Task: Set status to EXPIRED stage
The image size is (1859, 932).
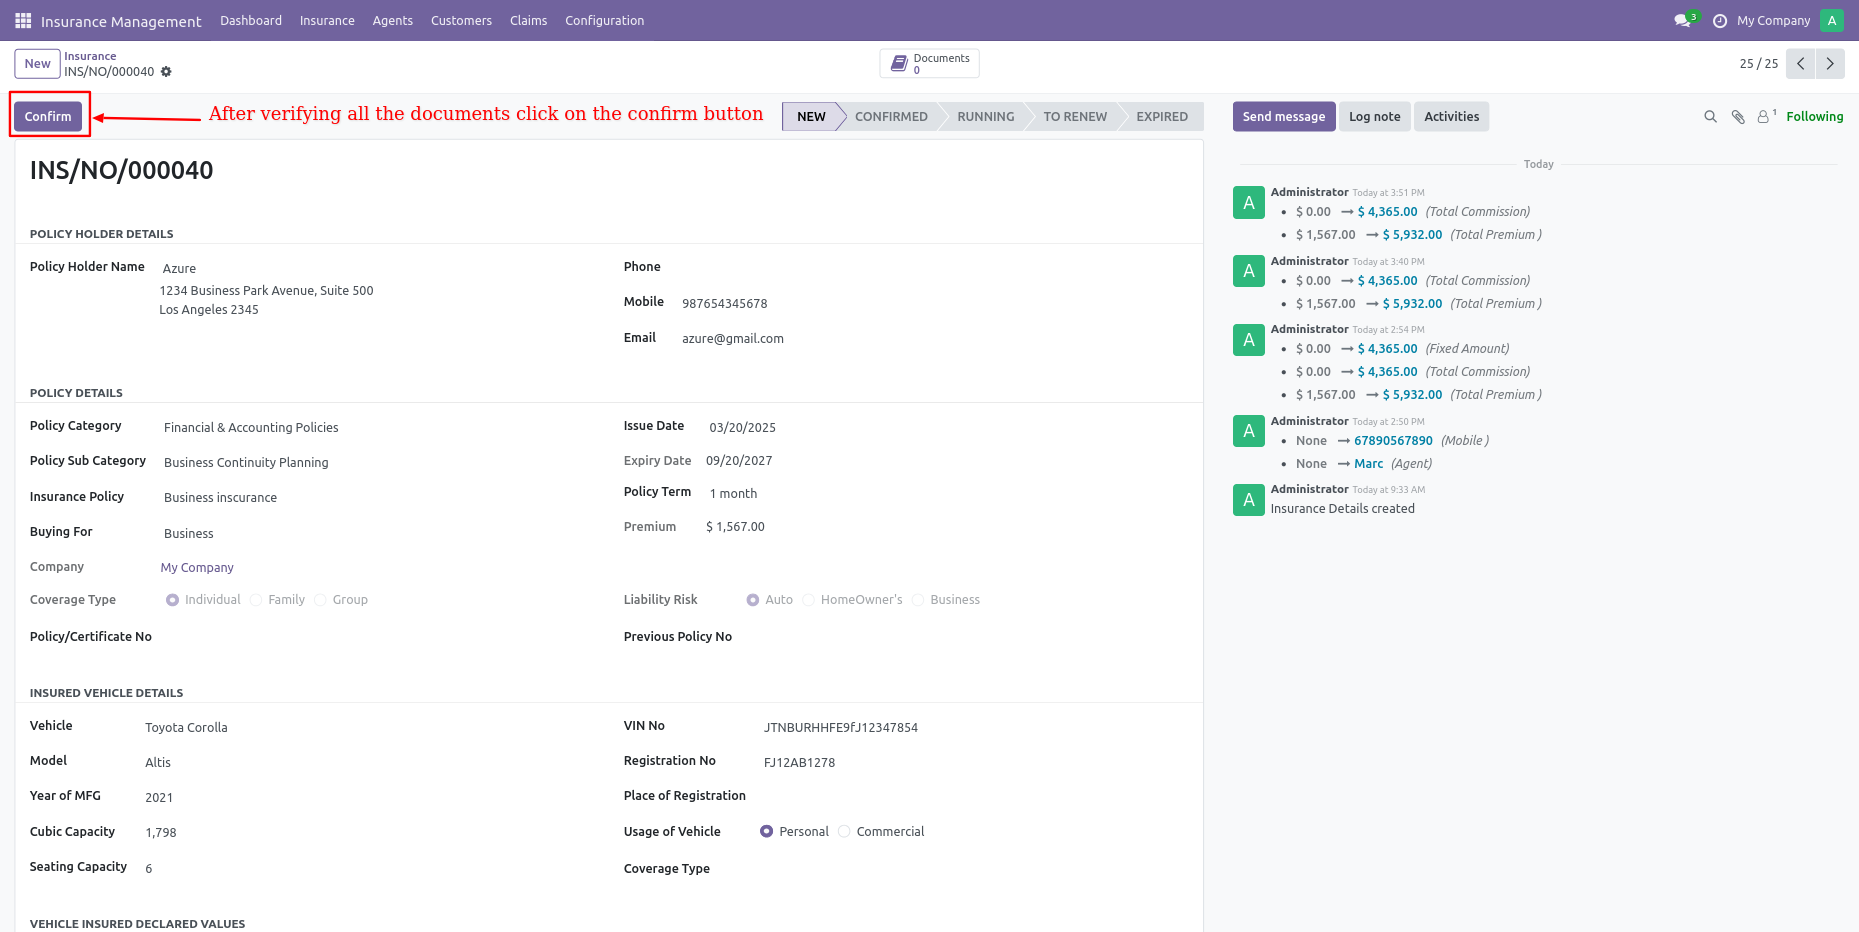Action: (1162, 117)
